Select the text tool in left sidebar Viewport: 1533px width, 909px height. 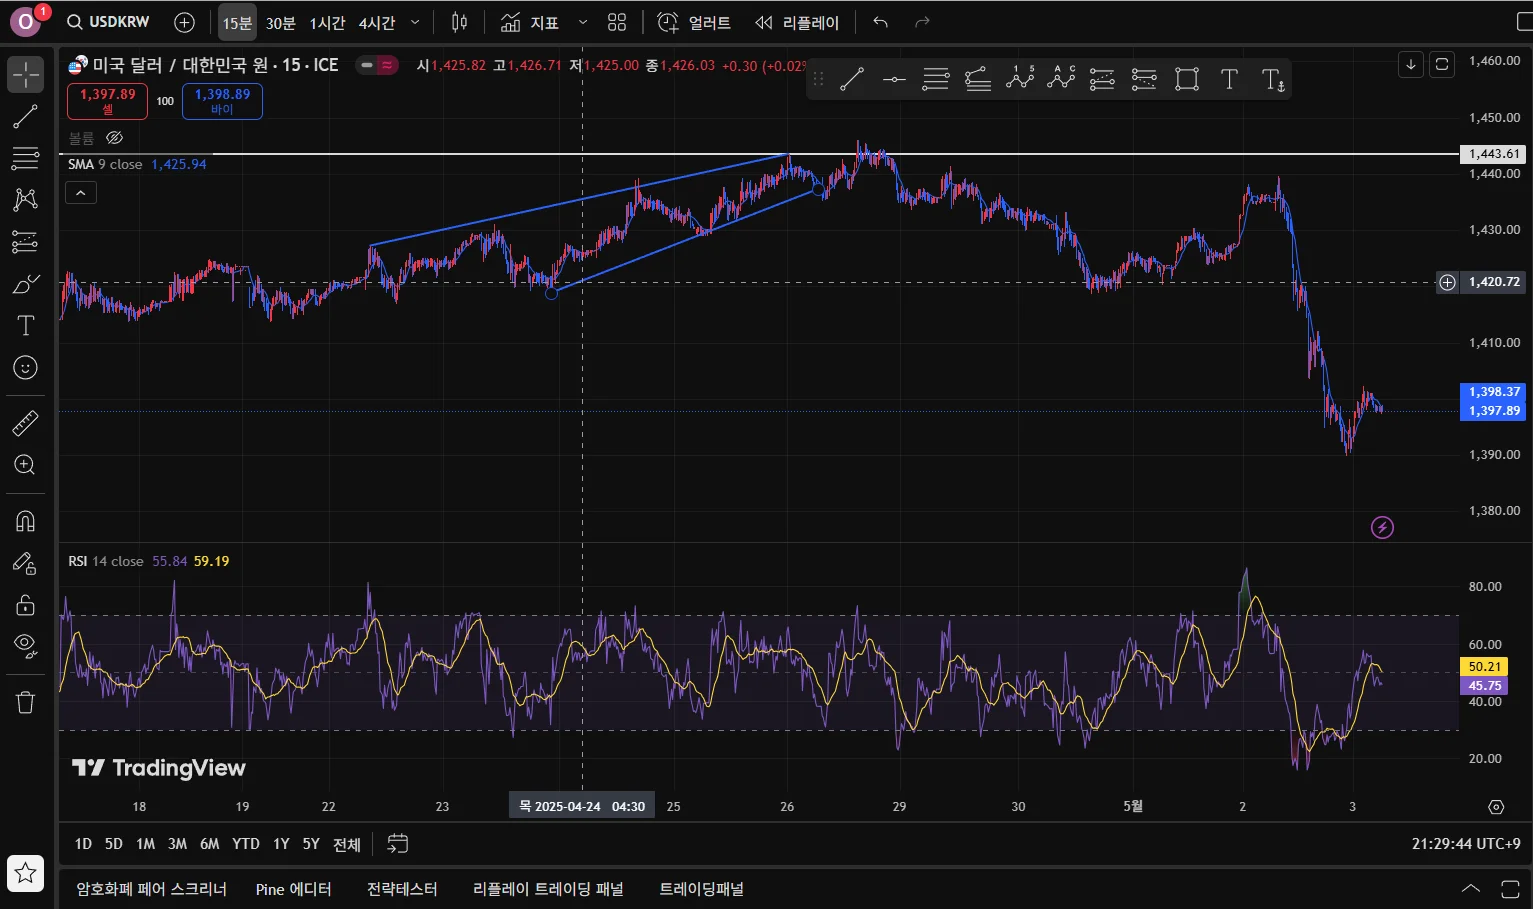[26, 326]
